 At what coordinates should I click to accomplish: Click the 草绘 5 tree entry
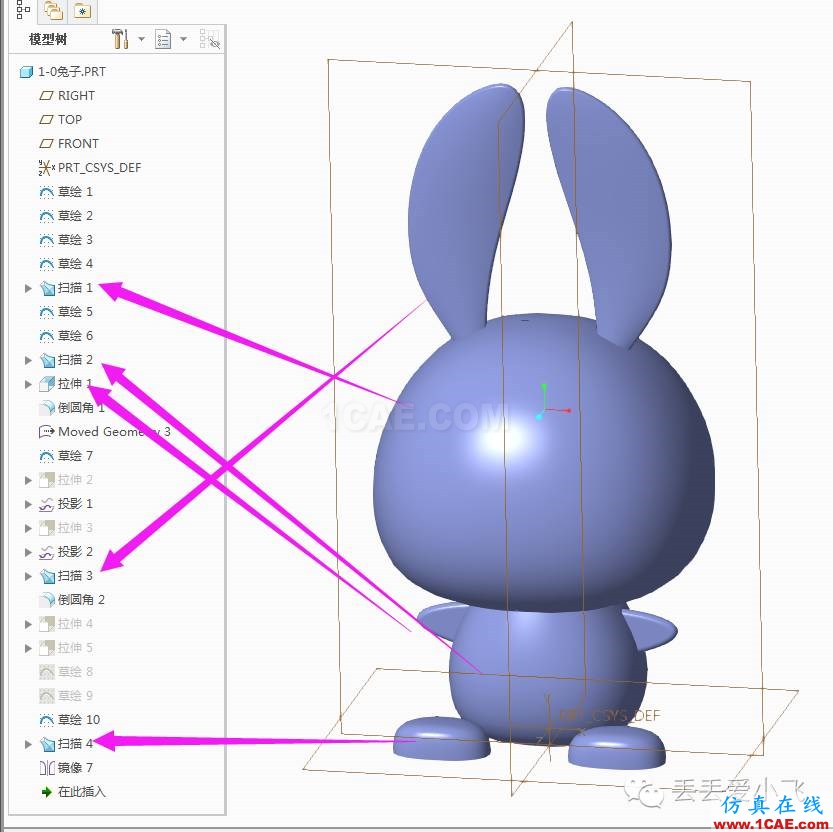click(75, 312)
